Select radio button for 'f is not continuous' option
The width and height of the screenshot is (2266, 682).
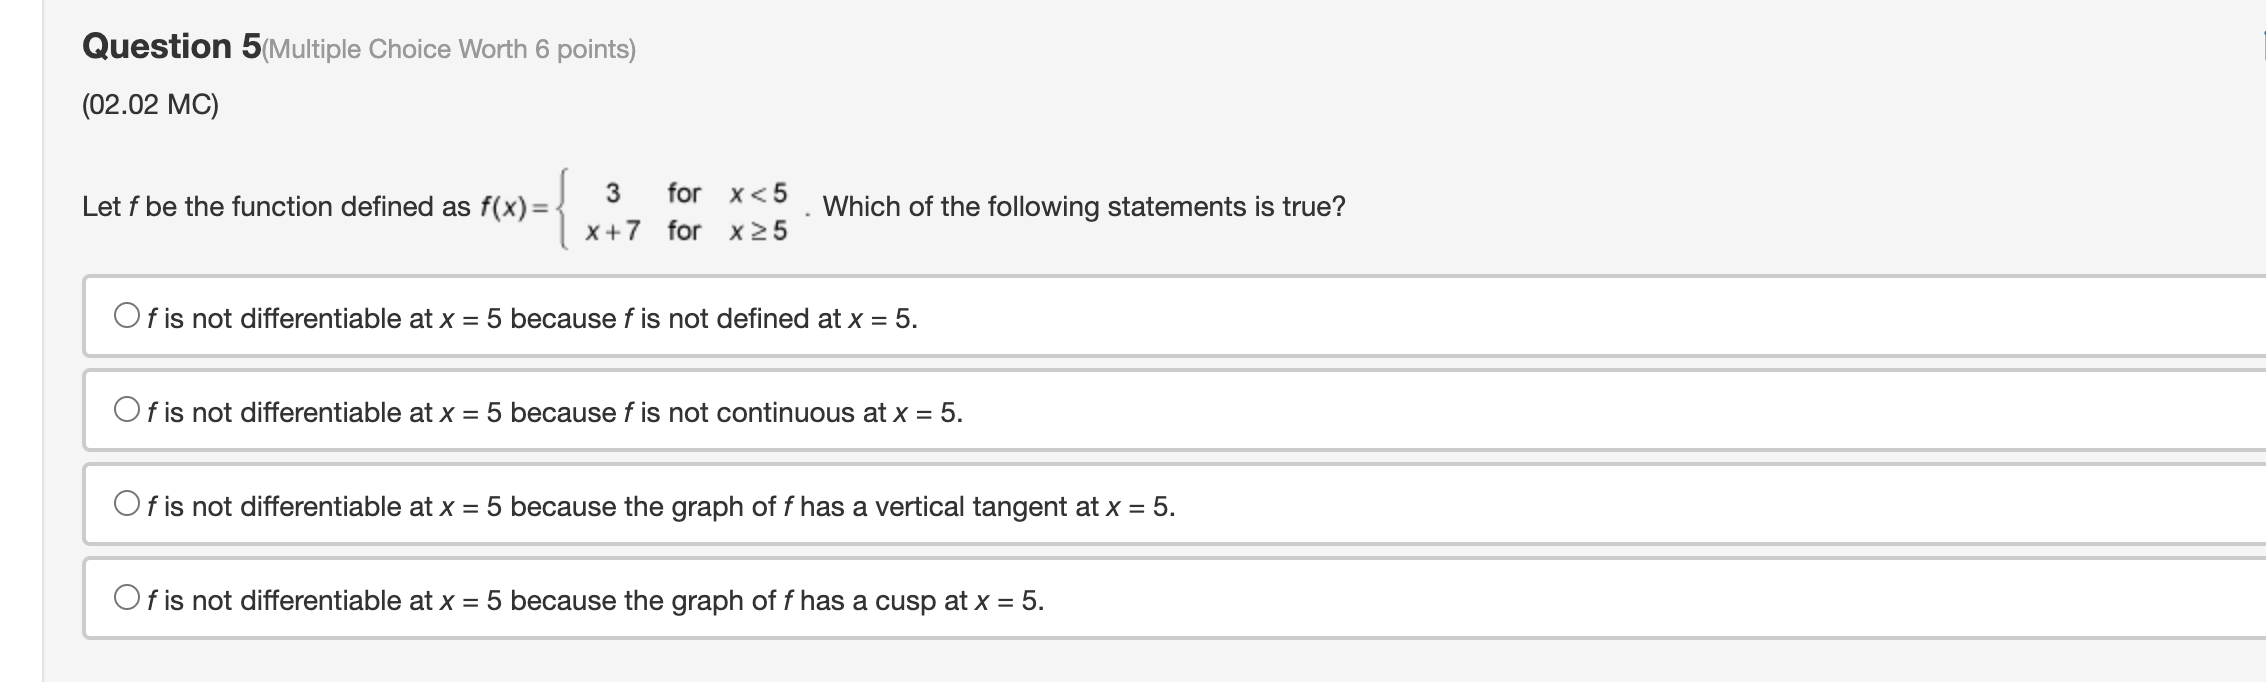(125, 409)
